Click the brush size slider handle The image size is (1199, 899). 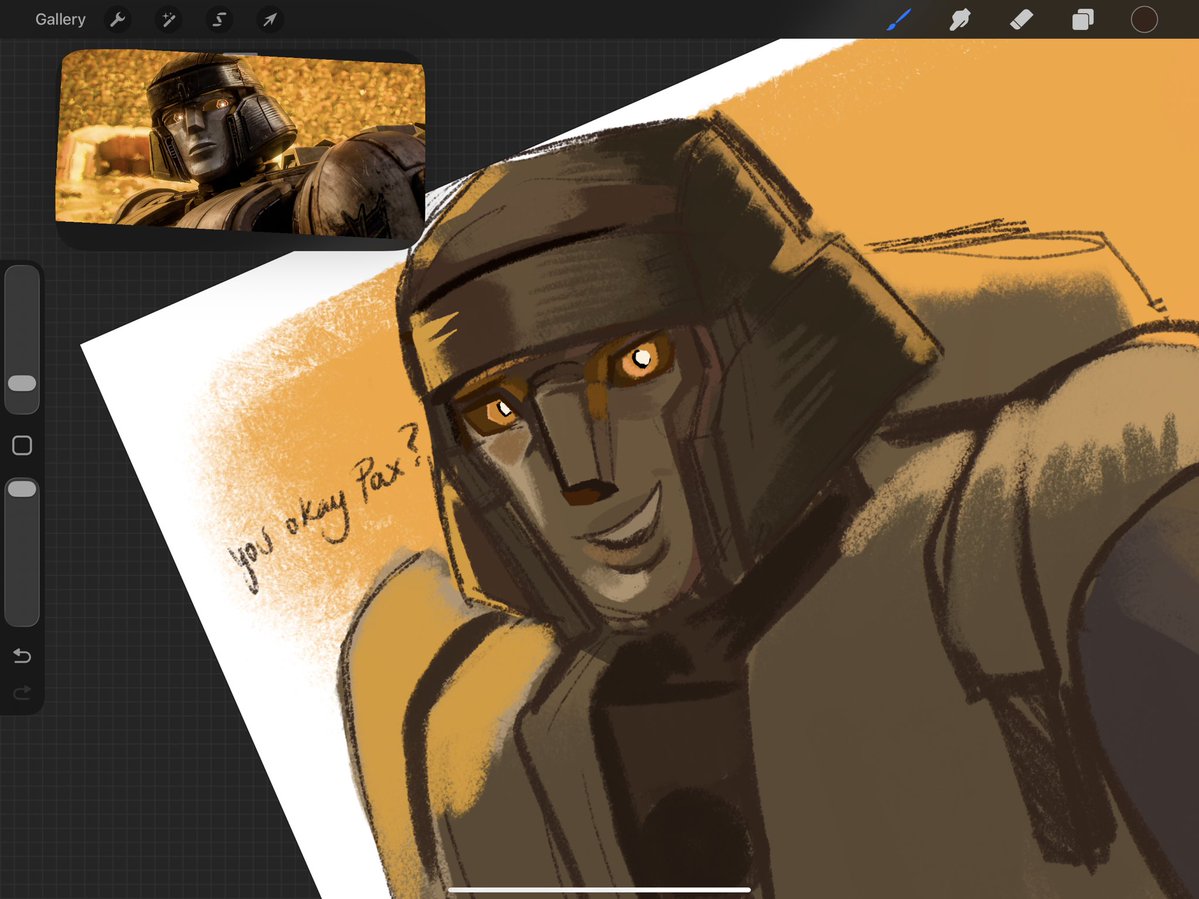[x=22, y=383]
